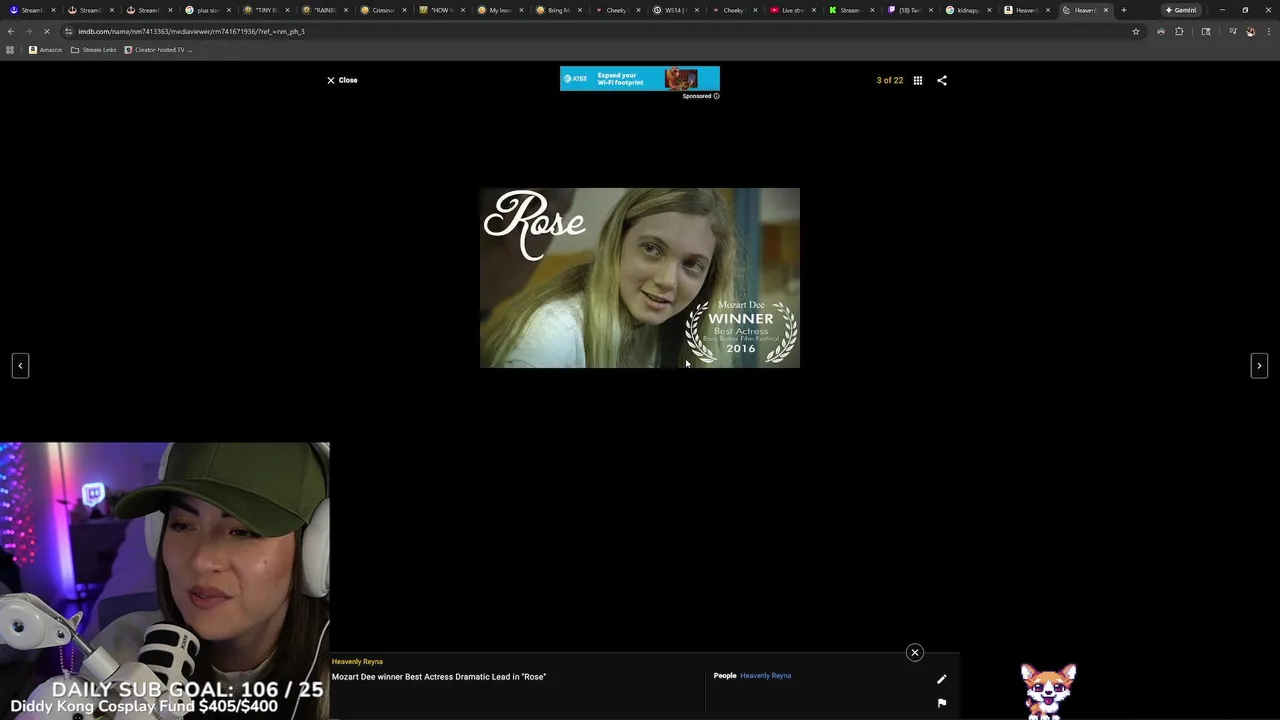The height and width of the screenshot is (720, 1280).
Task: Open the Extensions puzzle icon
Action: (x=1179, y=31)
